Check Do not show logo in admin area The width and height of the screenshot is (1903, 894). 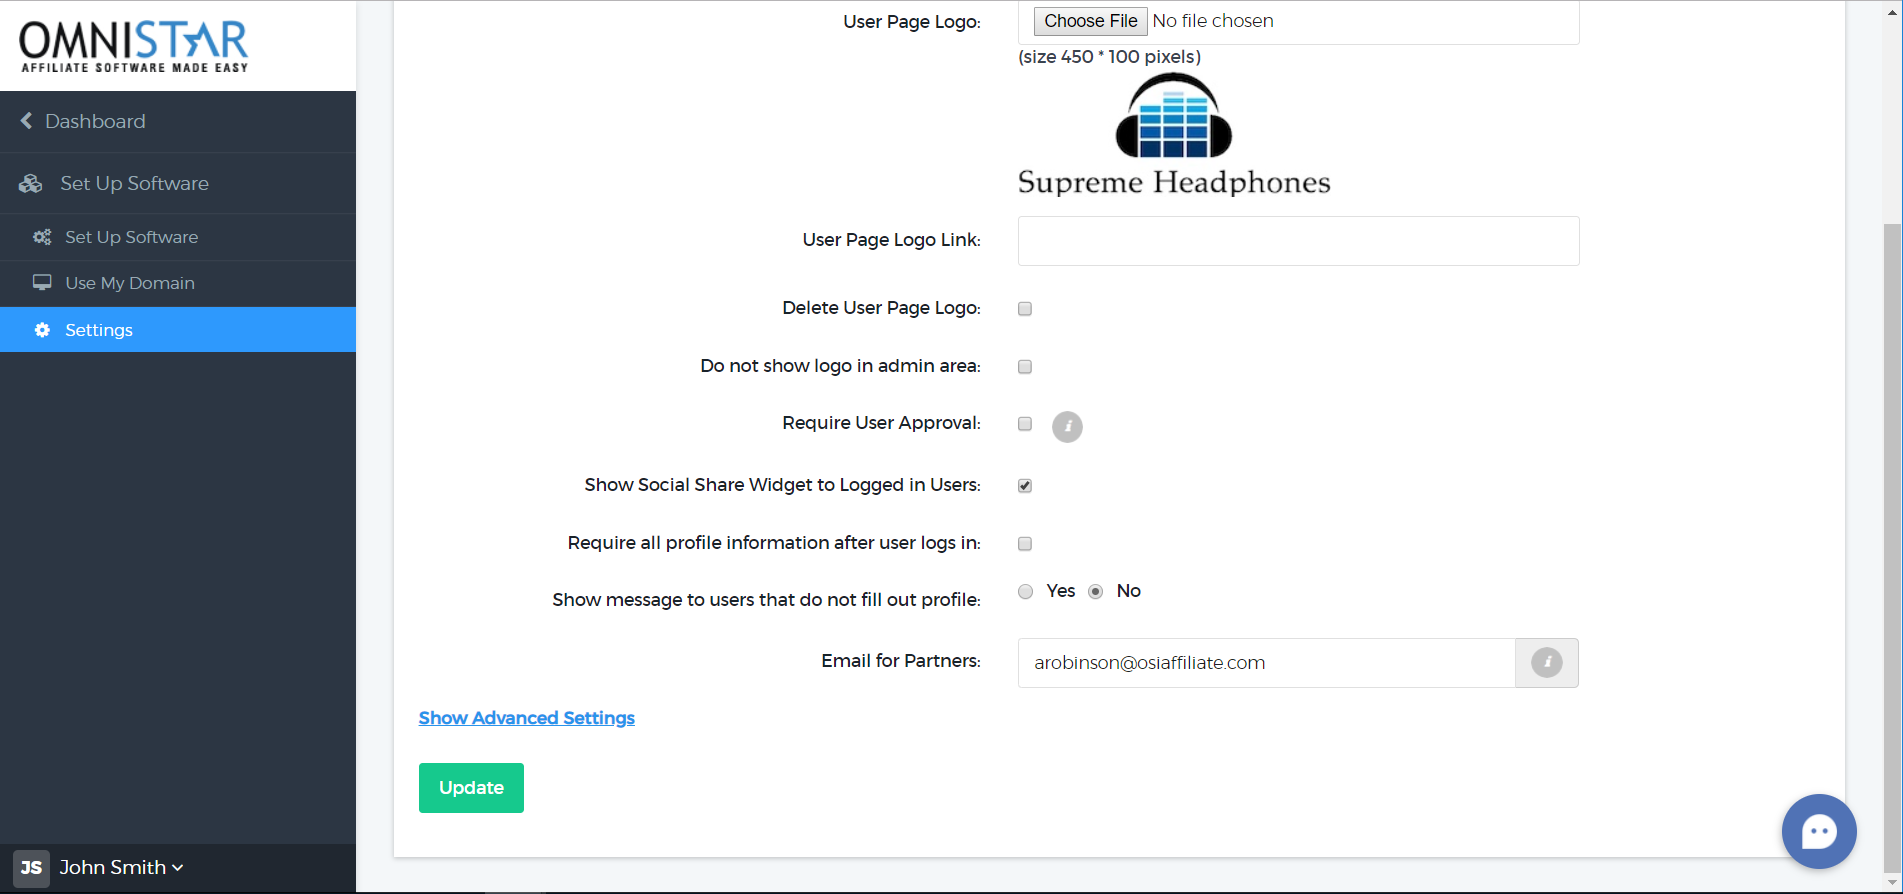click(x=1025, y=367)
